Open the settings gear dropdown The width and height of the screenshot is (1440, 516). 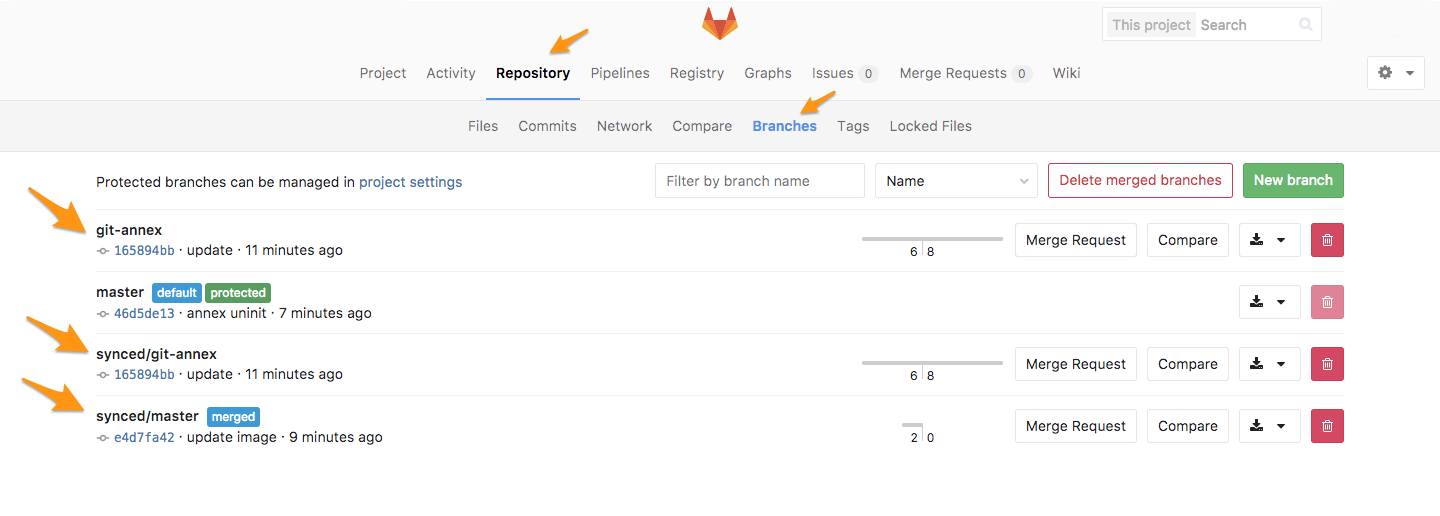click(1395, 73)
